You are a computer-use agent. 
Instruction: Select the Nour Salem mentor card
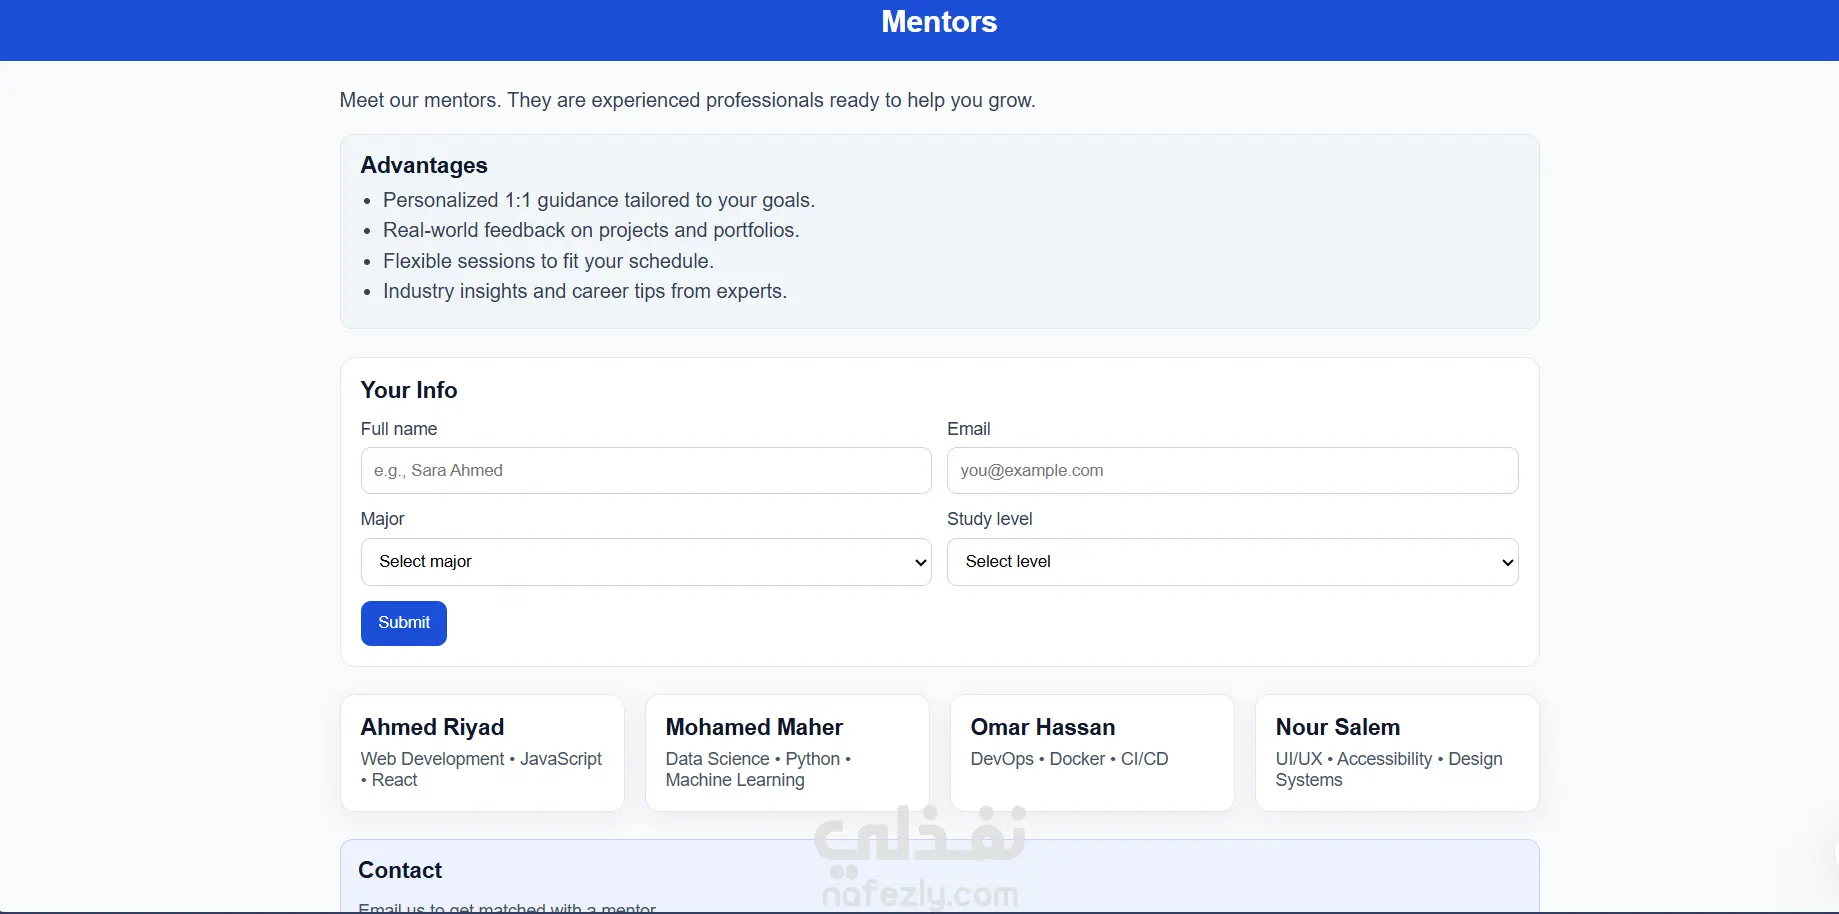point(1397,753)
